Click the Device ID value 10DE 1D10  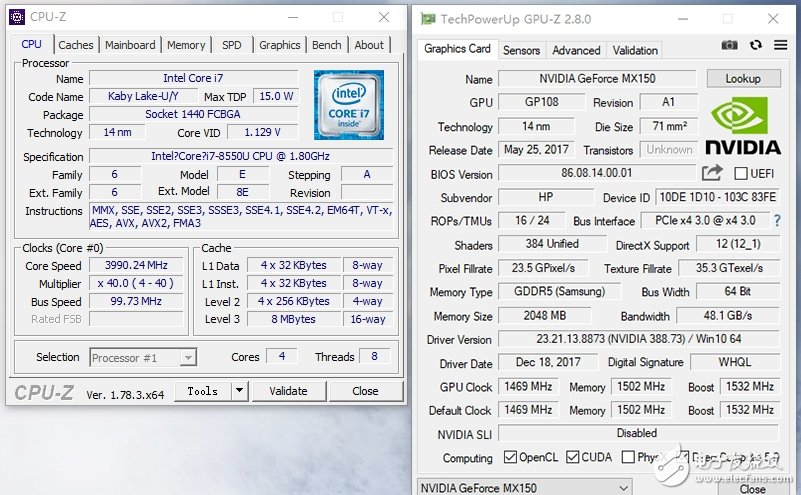click(717, 197)
